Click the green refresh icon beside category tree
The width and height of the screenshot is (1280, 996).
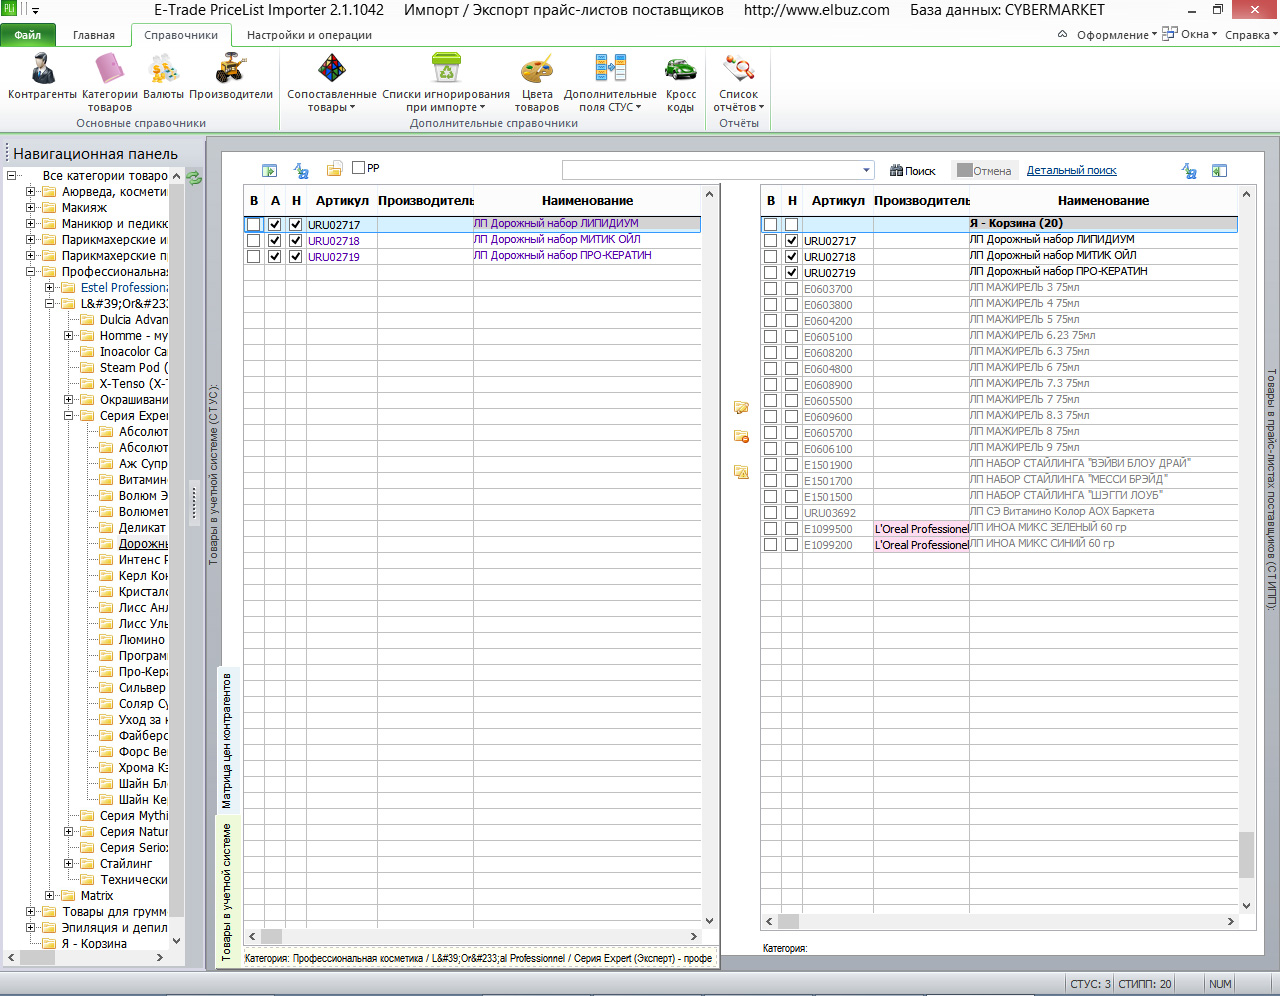point(194,178)
